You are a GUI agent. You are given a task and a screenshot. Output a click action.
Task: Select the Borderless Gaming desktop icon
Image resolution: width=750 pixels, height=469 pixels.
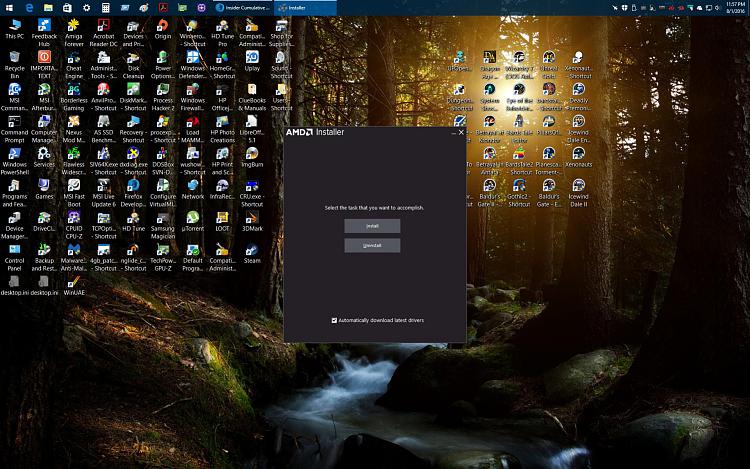click(x=74, y=97)
